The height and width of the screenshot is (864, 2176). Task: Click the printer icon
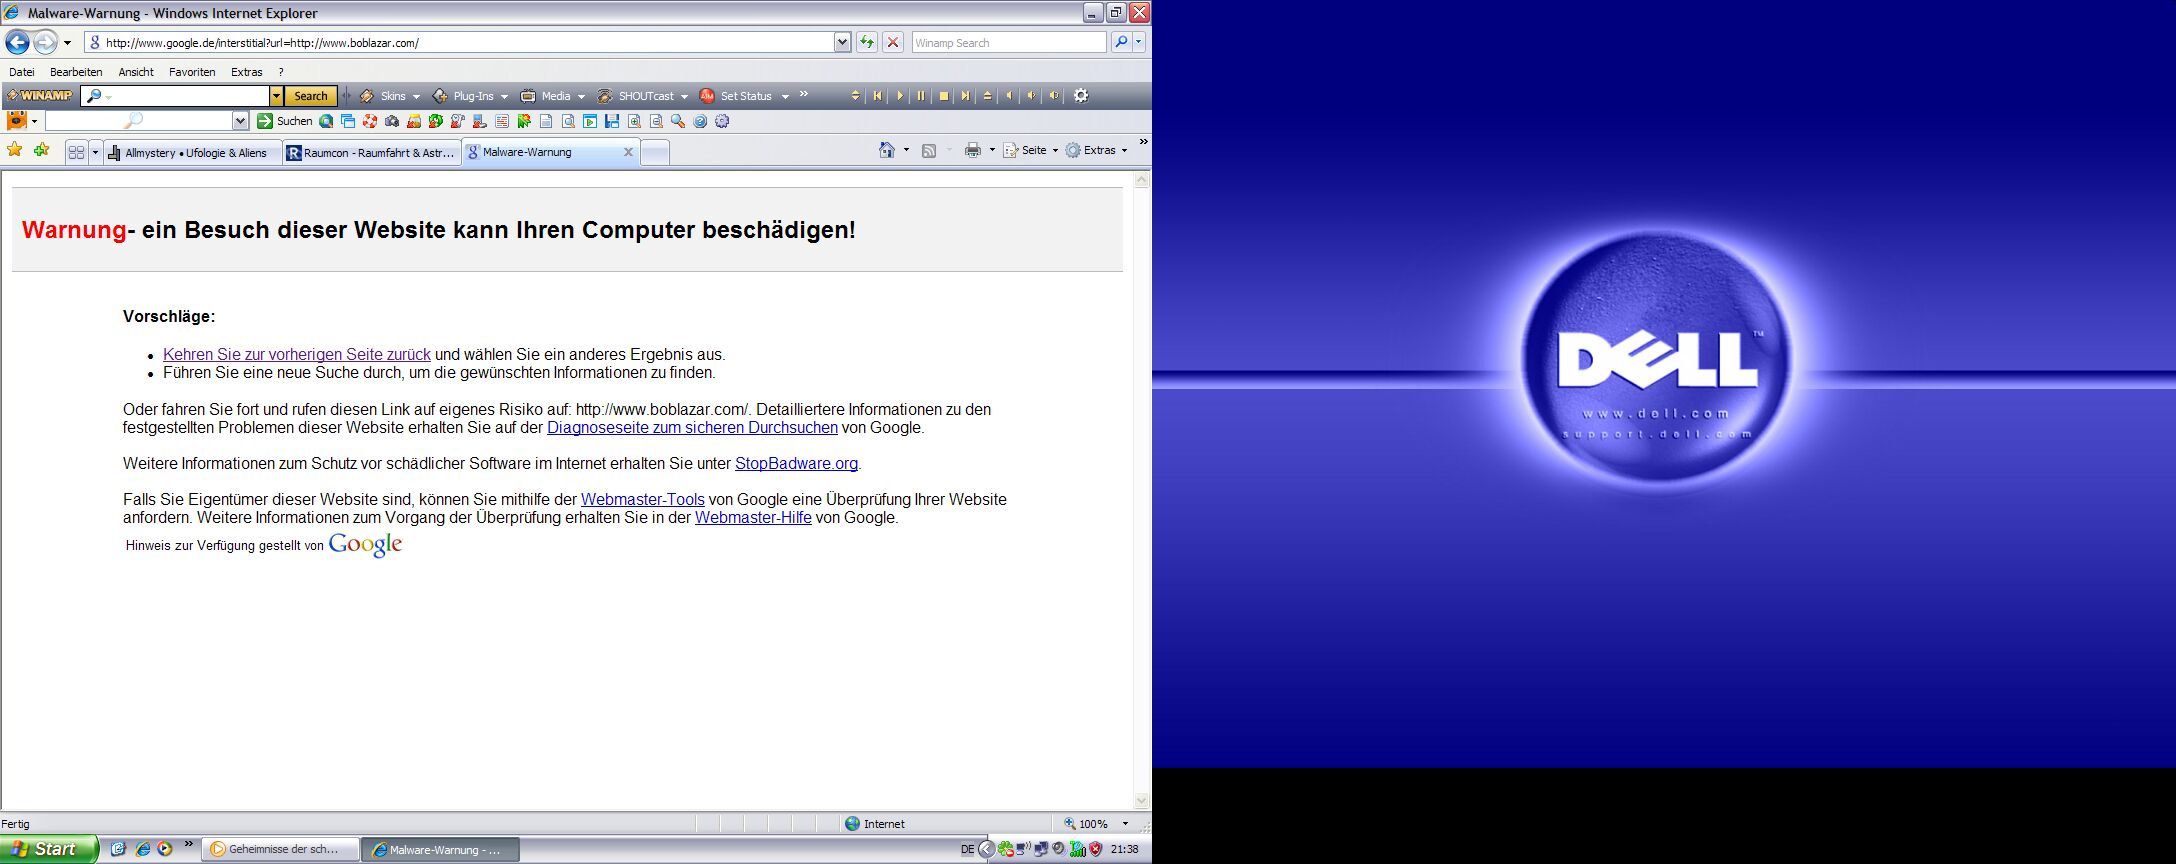(972, 150)
